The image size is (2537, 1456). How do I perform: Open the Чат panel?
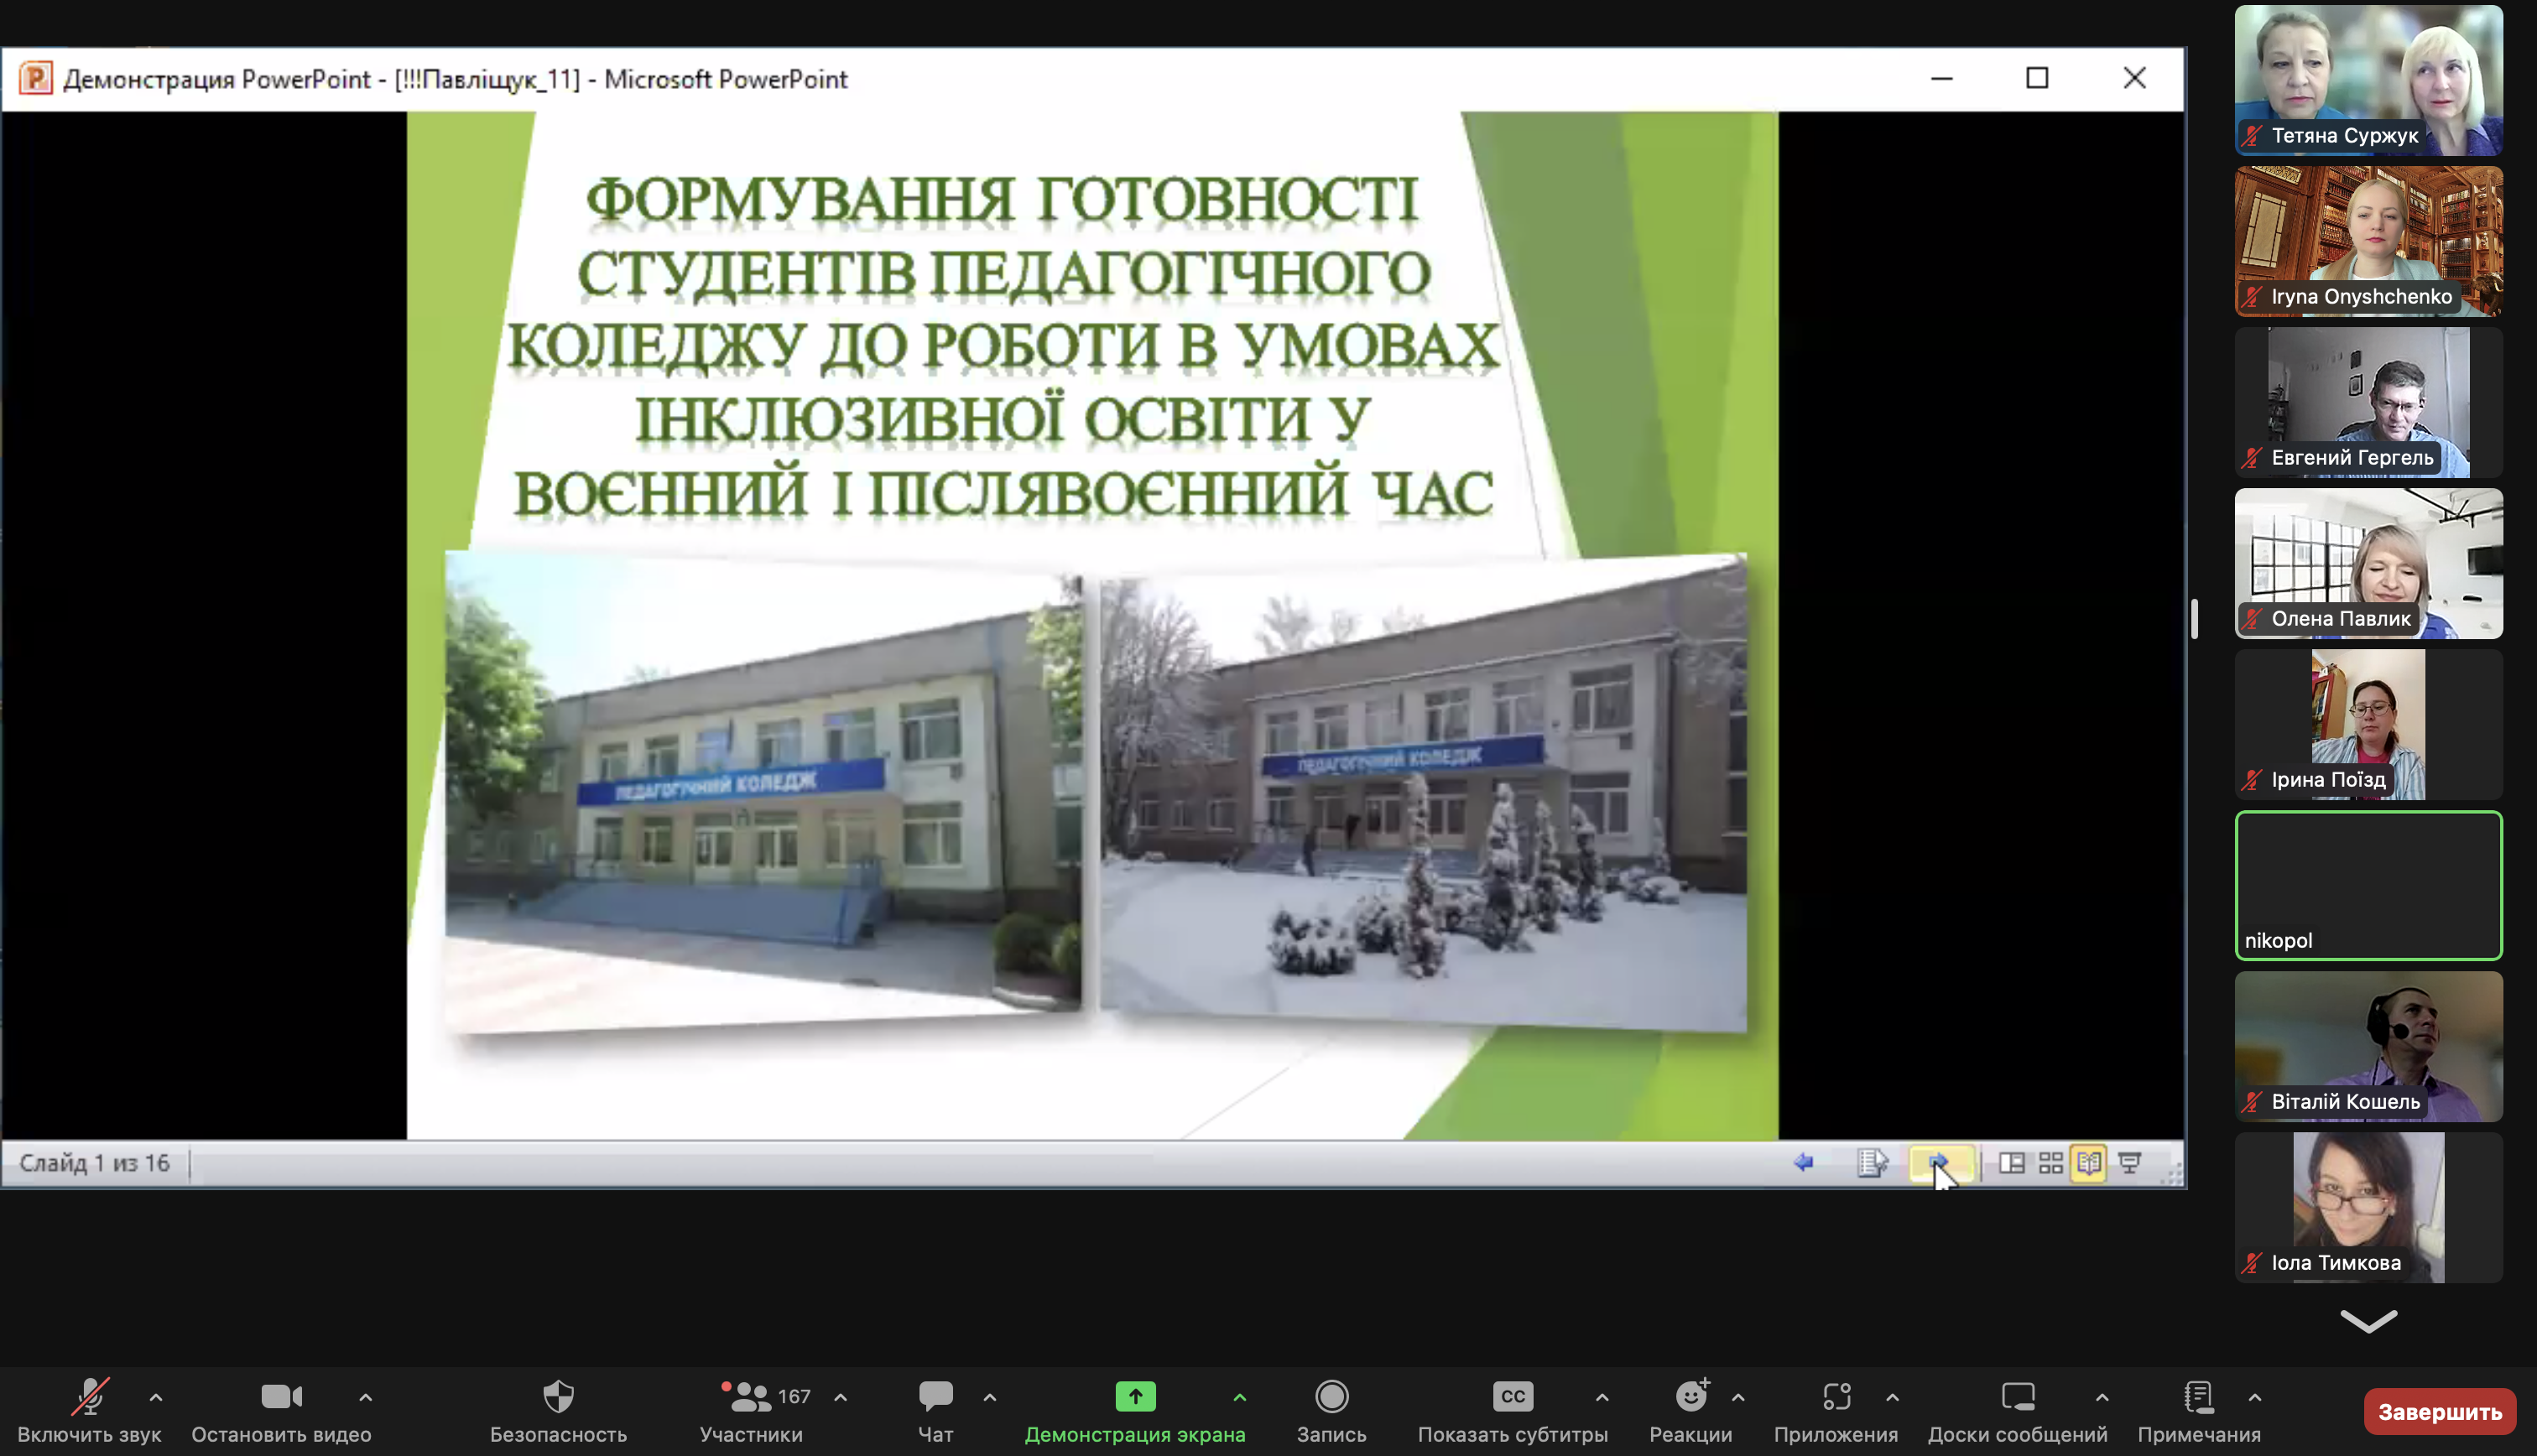click(936, 1411)
